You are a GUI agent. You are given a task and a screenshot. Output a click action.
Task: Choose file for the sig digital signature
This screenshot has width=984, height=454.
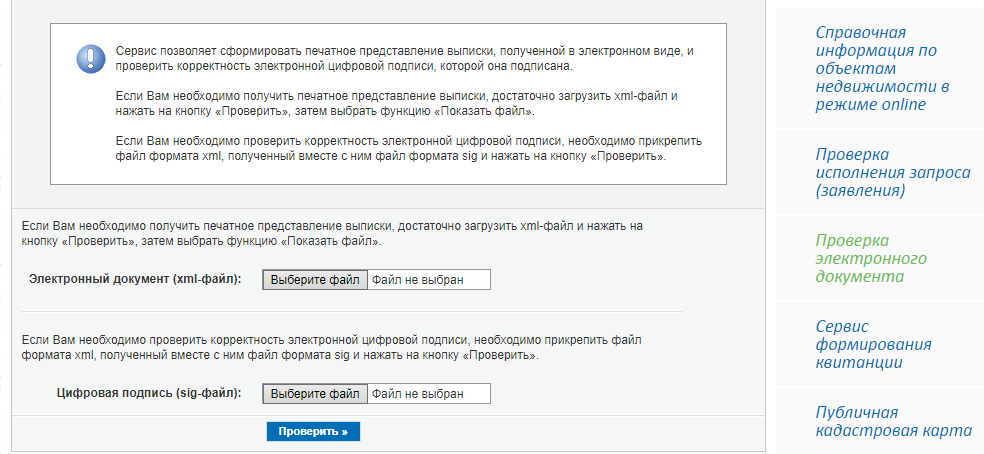click(315, 394)
